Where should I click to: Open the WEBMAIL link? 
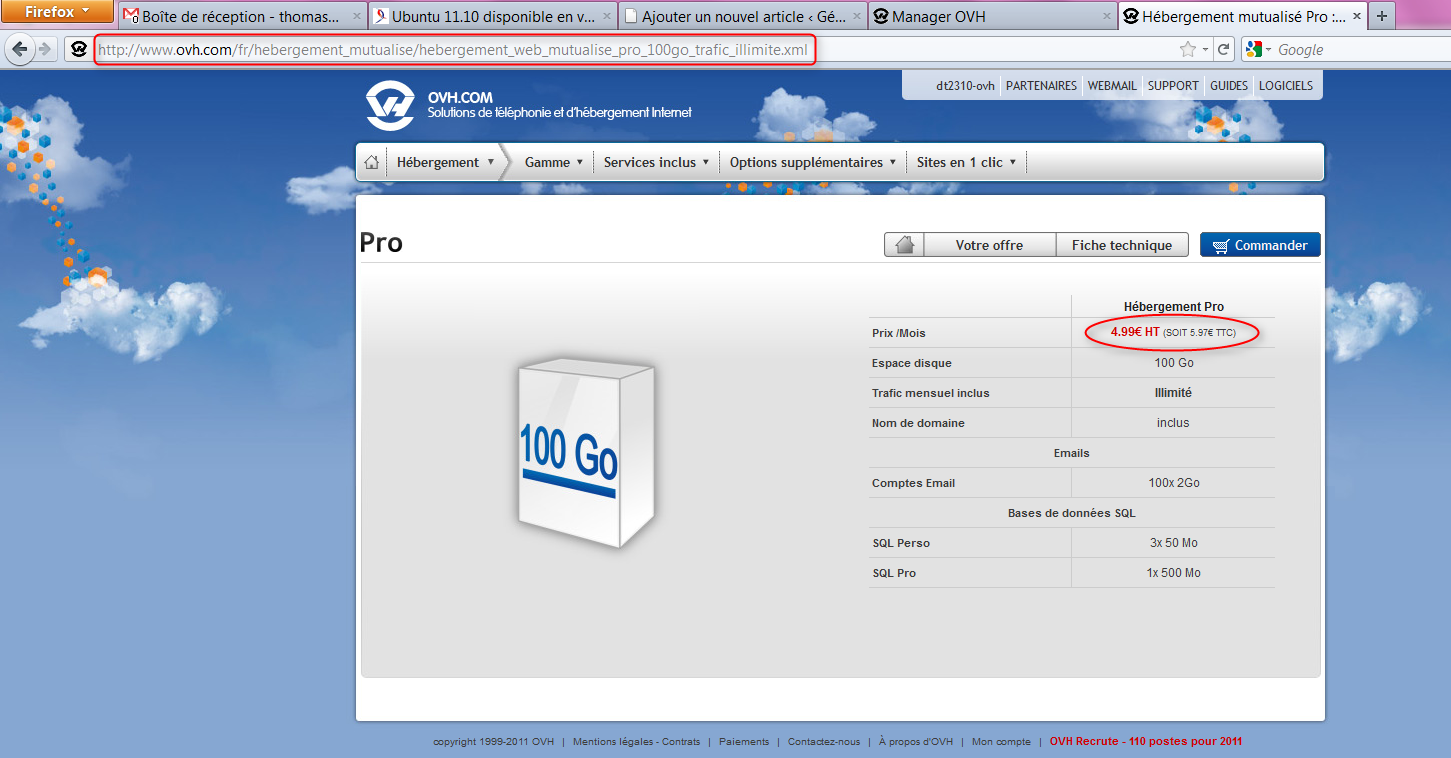(1112, 86)
